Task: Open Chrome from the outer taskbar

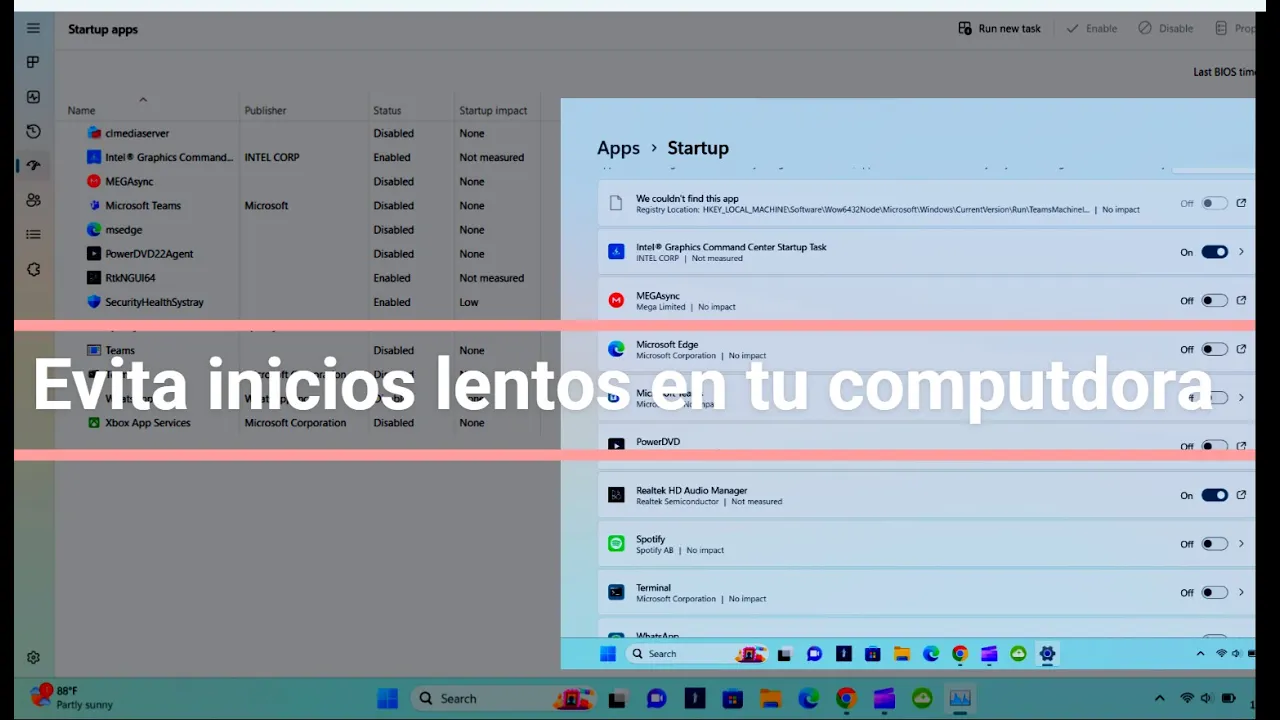Action: (846, 698)
